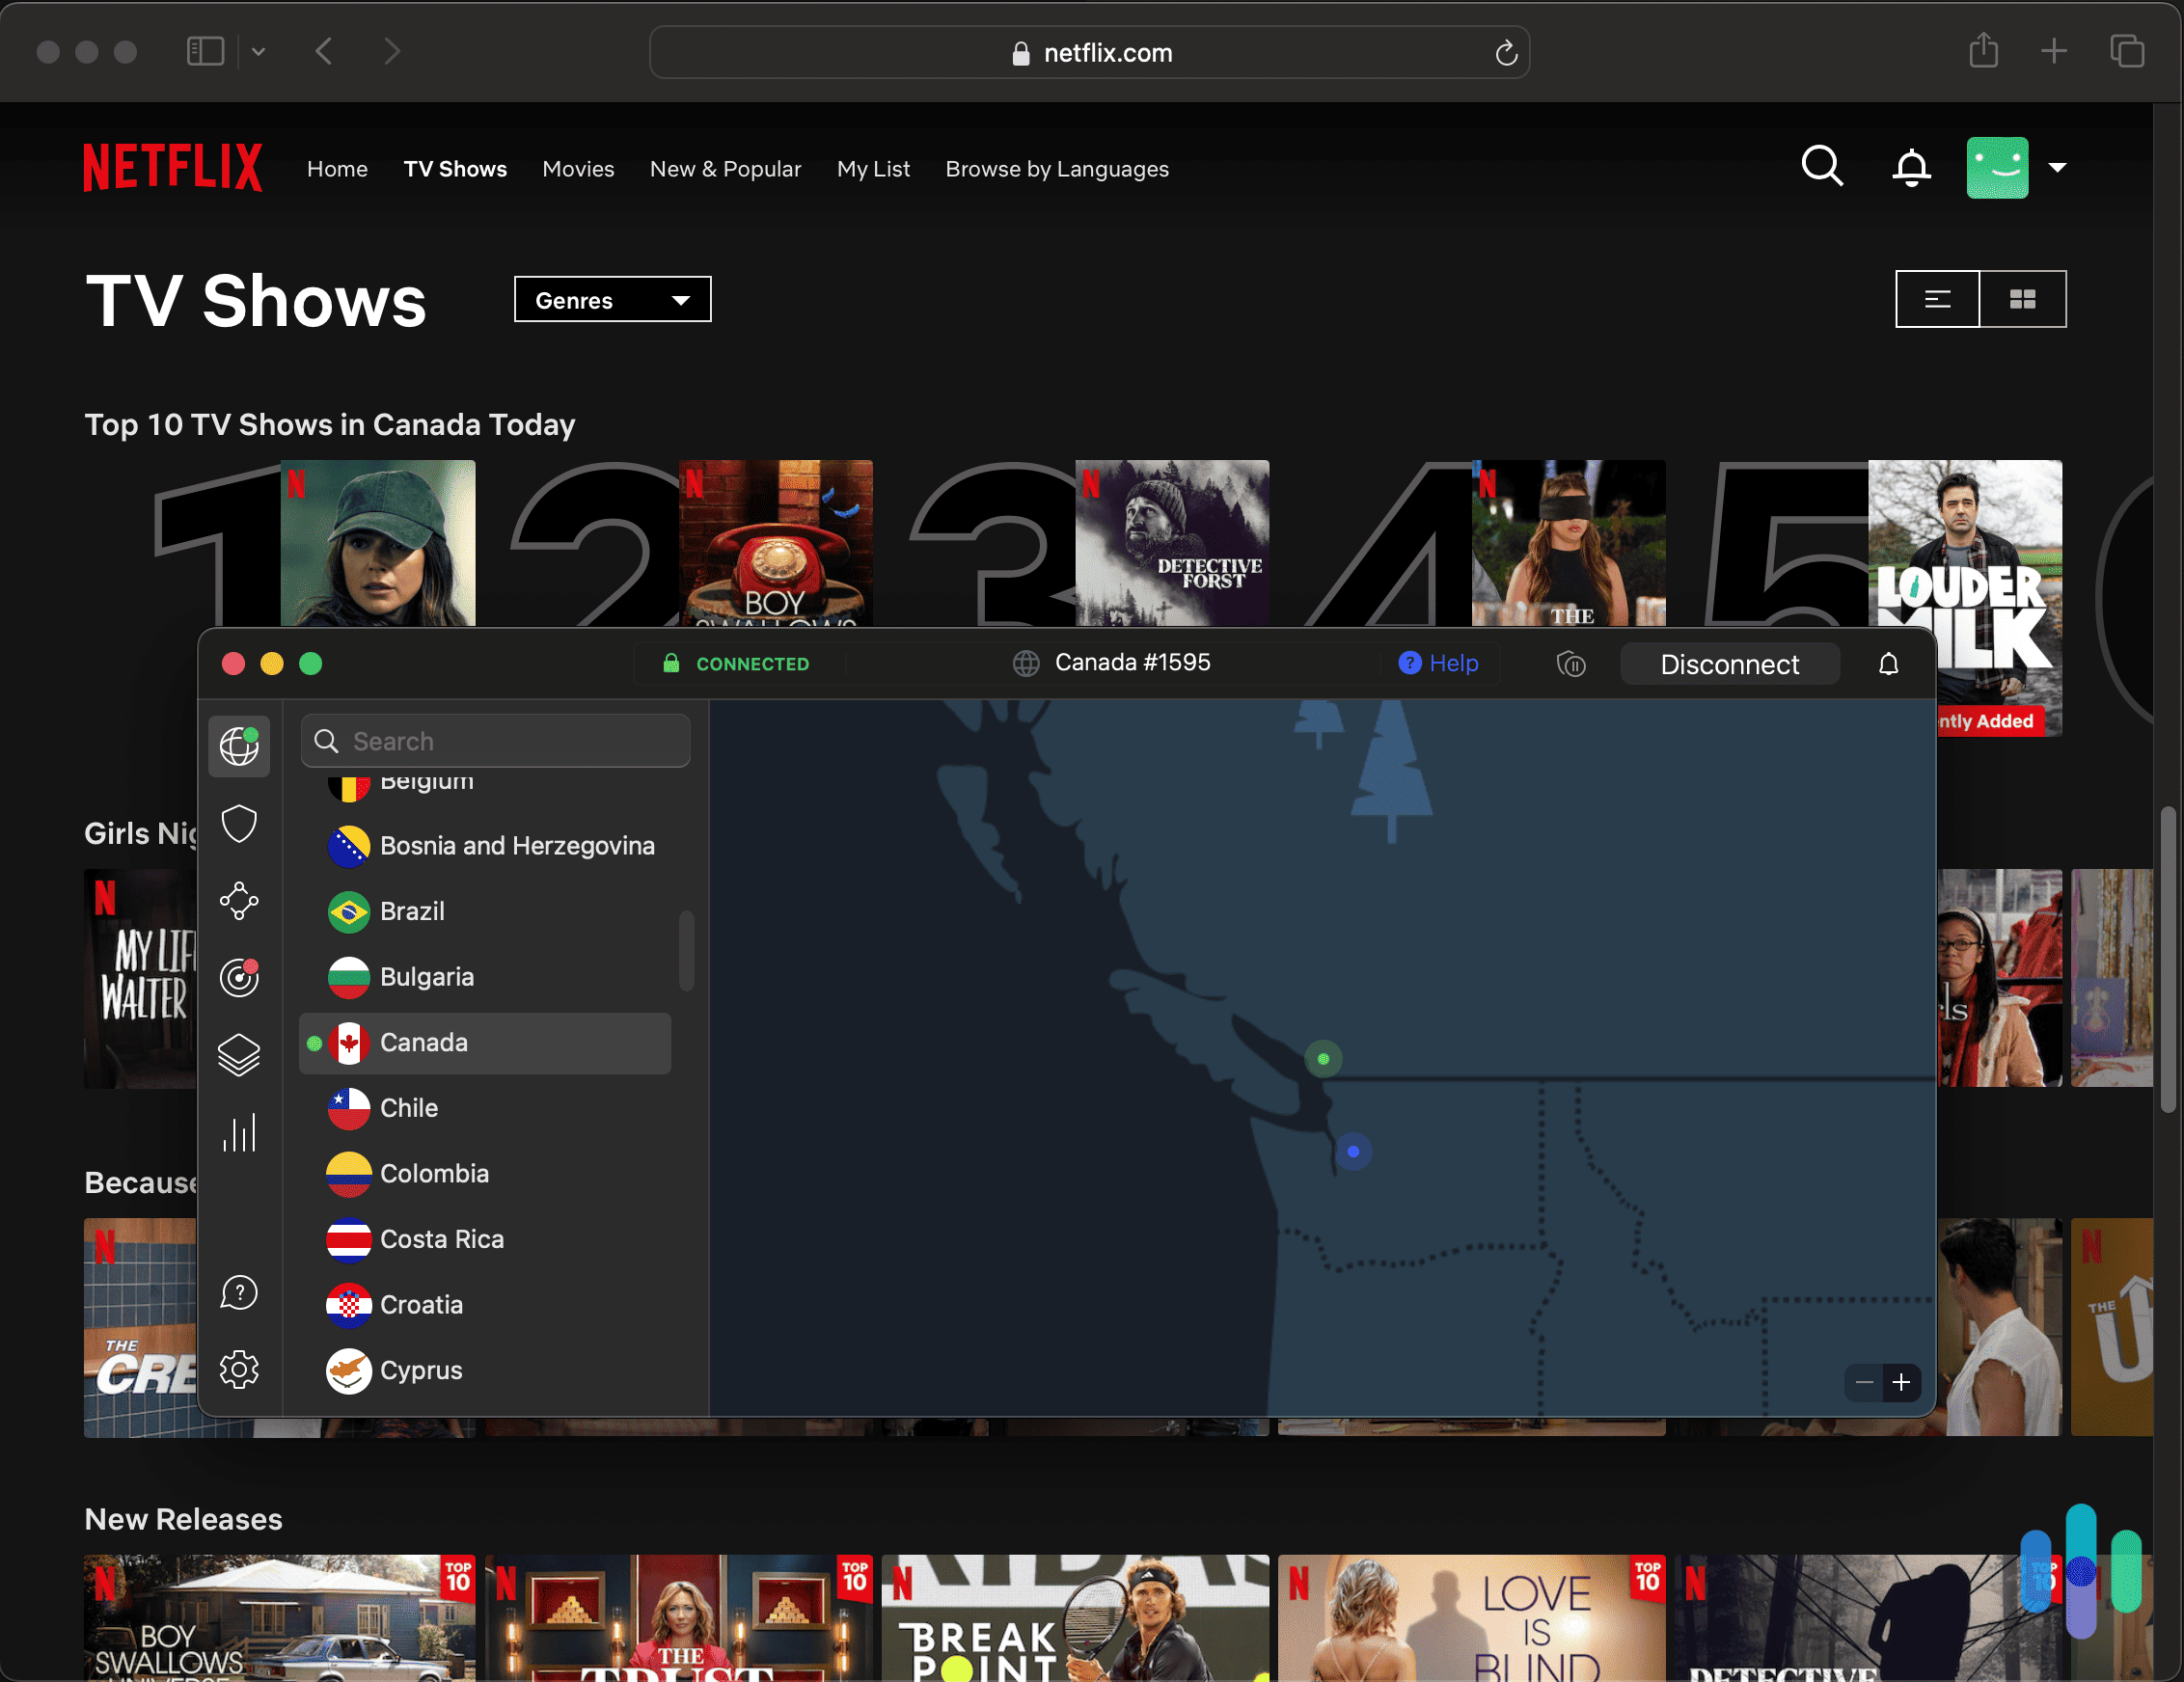Open the Multi-hop layers panel
Viewport: 2184px width, 1682px height.
tap(239, 1053)
